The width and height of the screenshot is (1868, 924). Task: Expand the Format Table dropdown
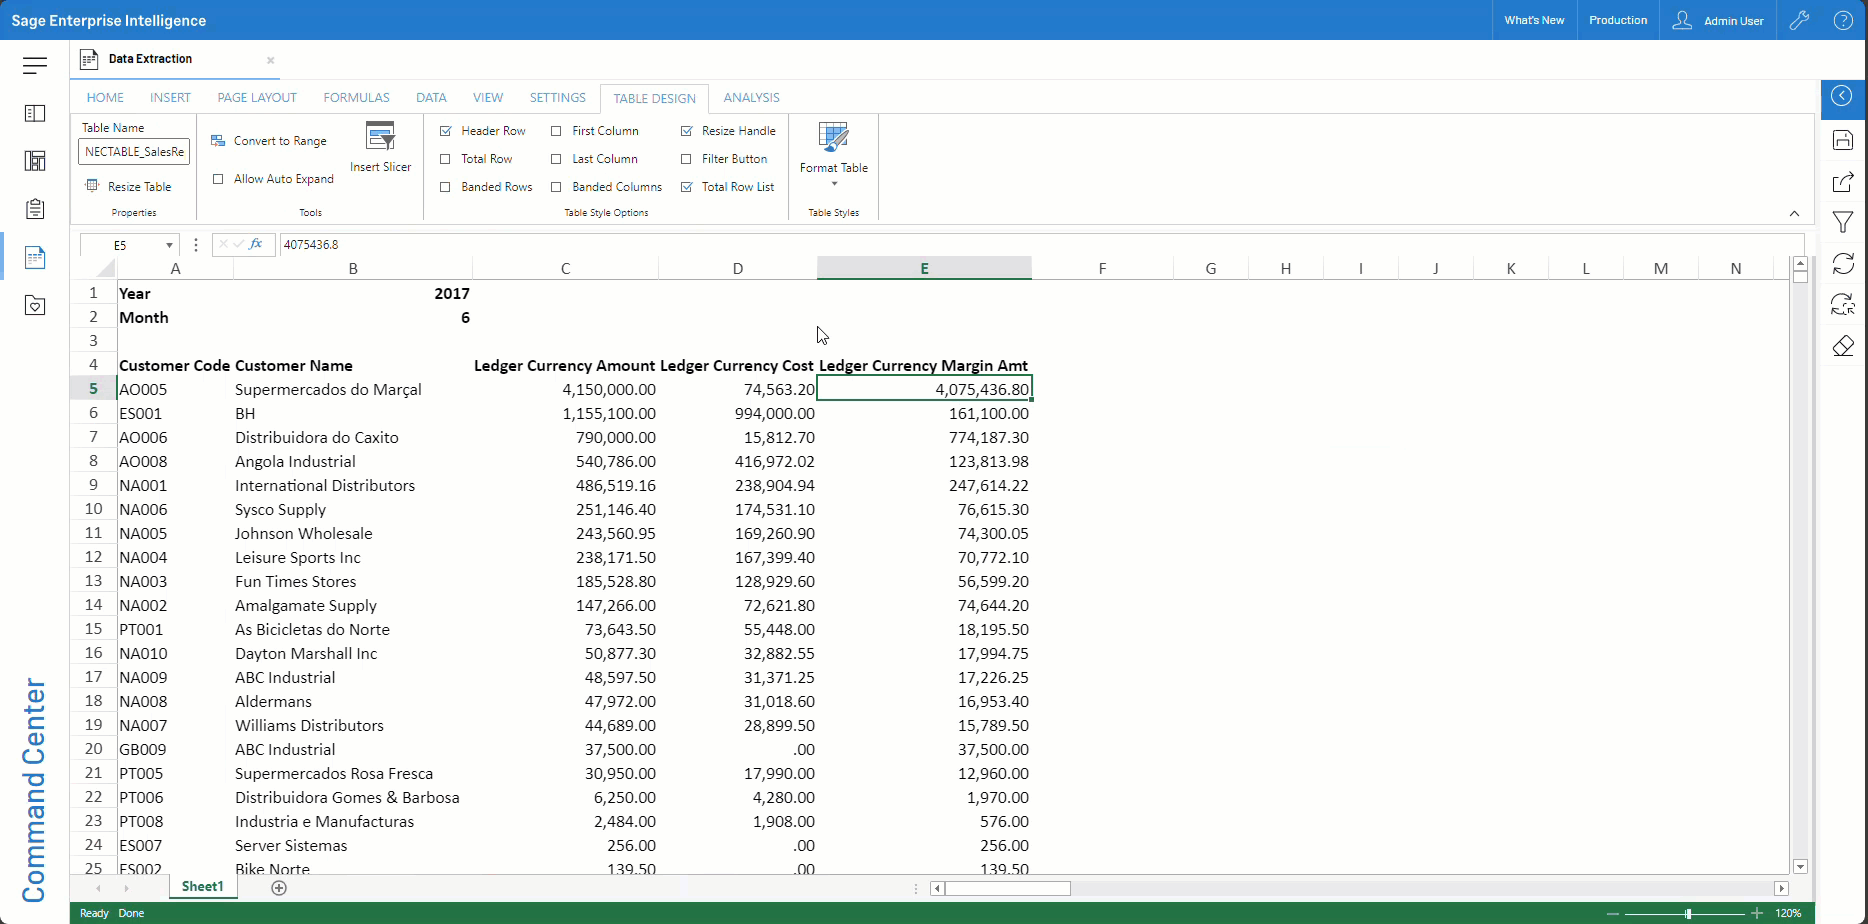[834, 184]
